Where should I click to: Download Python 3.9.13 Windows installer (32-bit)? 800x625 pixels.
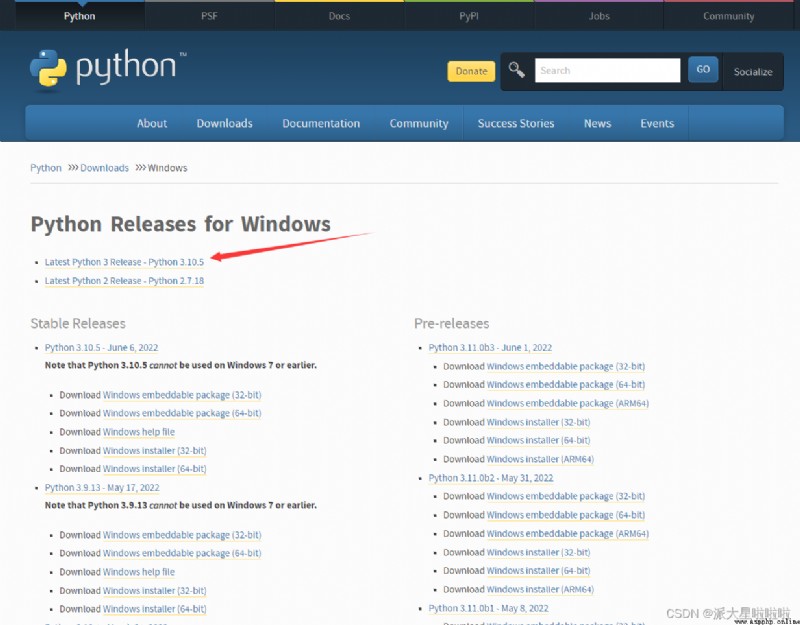[x=155, y=591]
